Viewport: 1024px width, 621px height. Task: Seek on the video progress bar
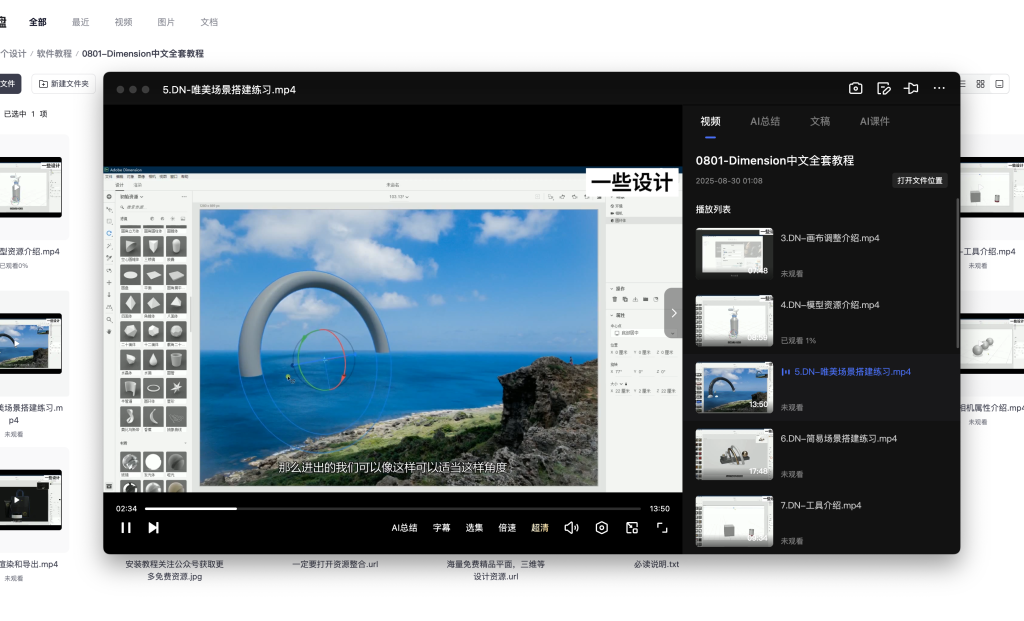click(392, 508)
